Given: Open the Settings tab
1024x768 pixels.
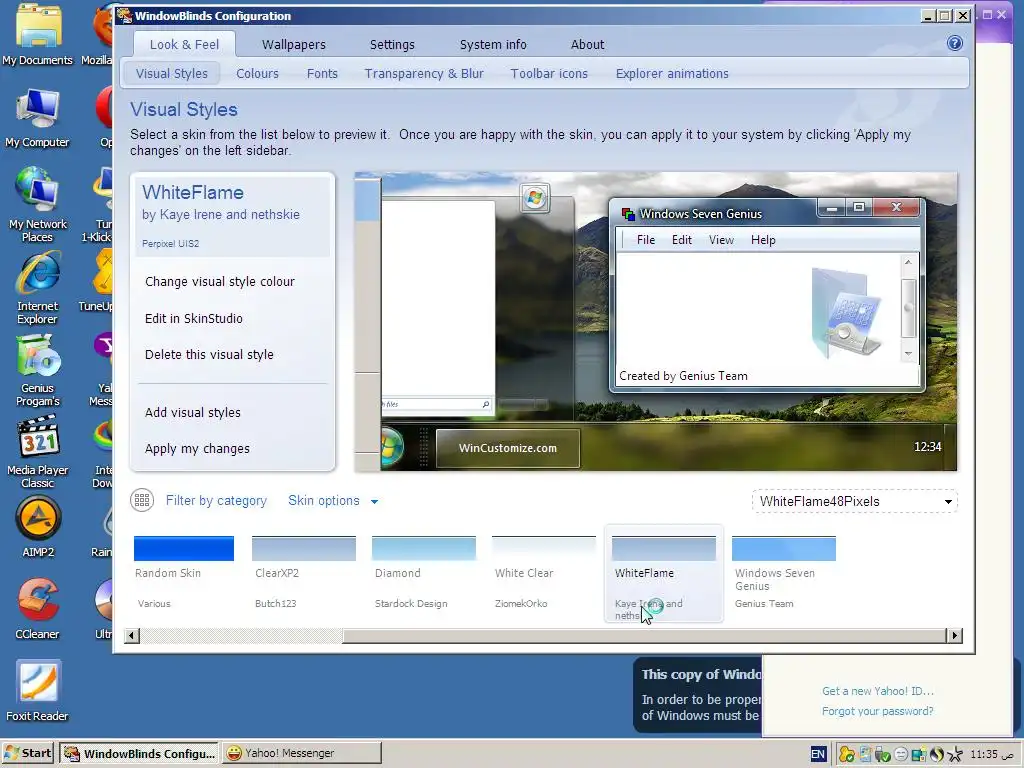Looking at the screenshot, I should (x=392, y=44).
